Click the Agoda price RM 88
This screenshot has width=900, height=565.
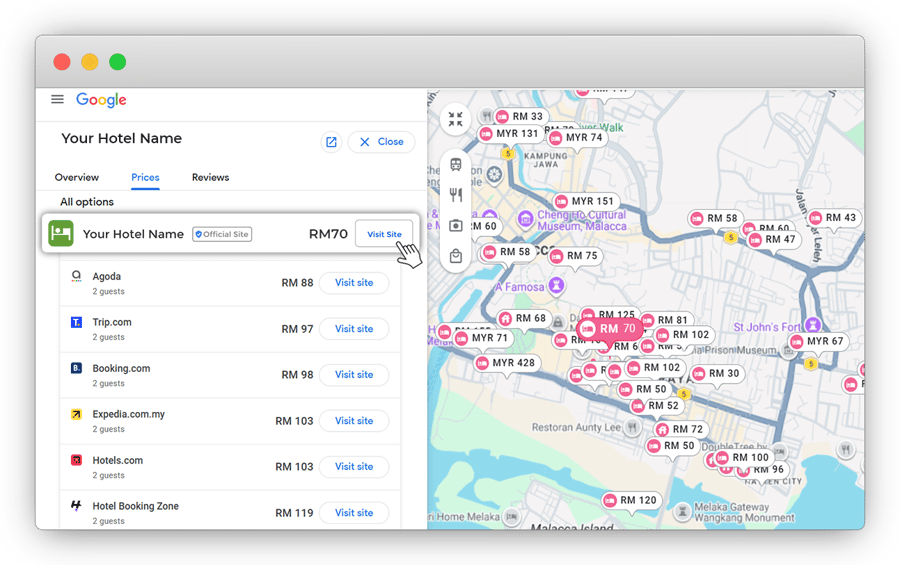pyautogui.click(x=297, y=282)
